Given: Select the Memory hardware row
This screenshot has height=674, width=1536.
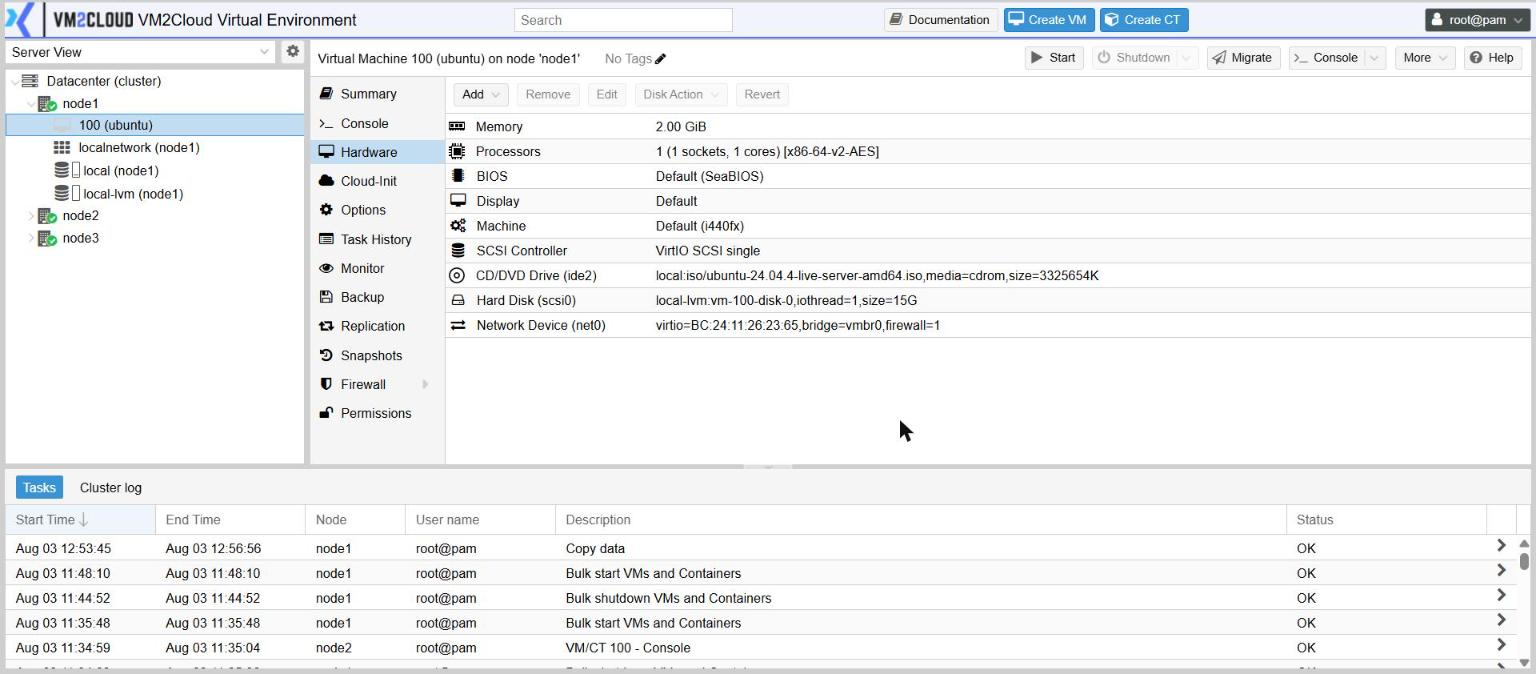Looking at the screenshot, I should coord(988,127).
